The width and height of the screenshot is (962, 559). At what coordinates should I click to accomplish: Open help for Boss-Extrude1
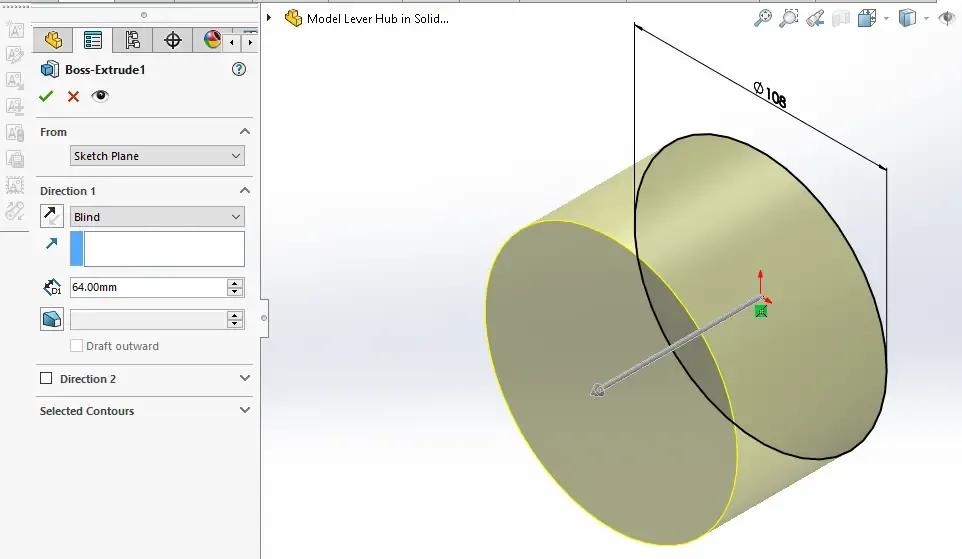(239, 69)
